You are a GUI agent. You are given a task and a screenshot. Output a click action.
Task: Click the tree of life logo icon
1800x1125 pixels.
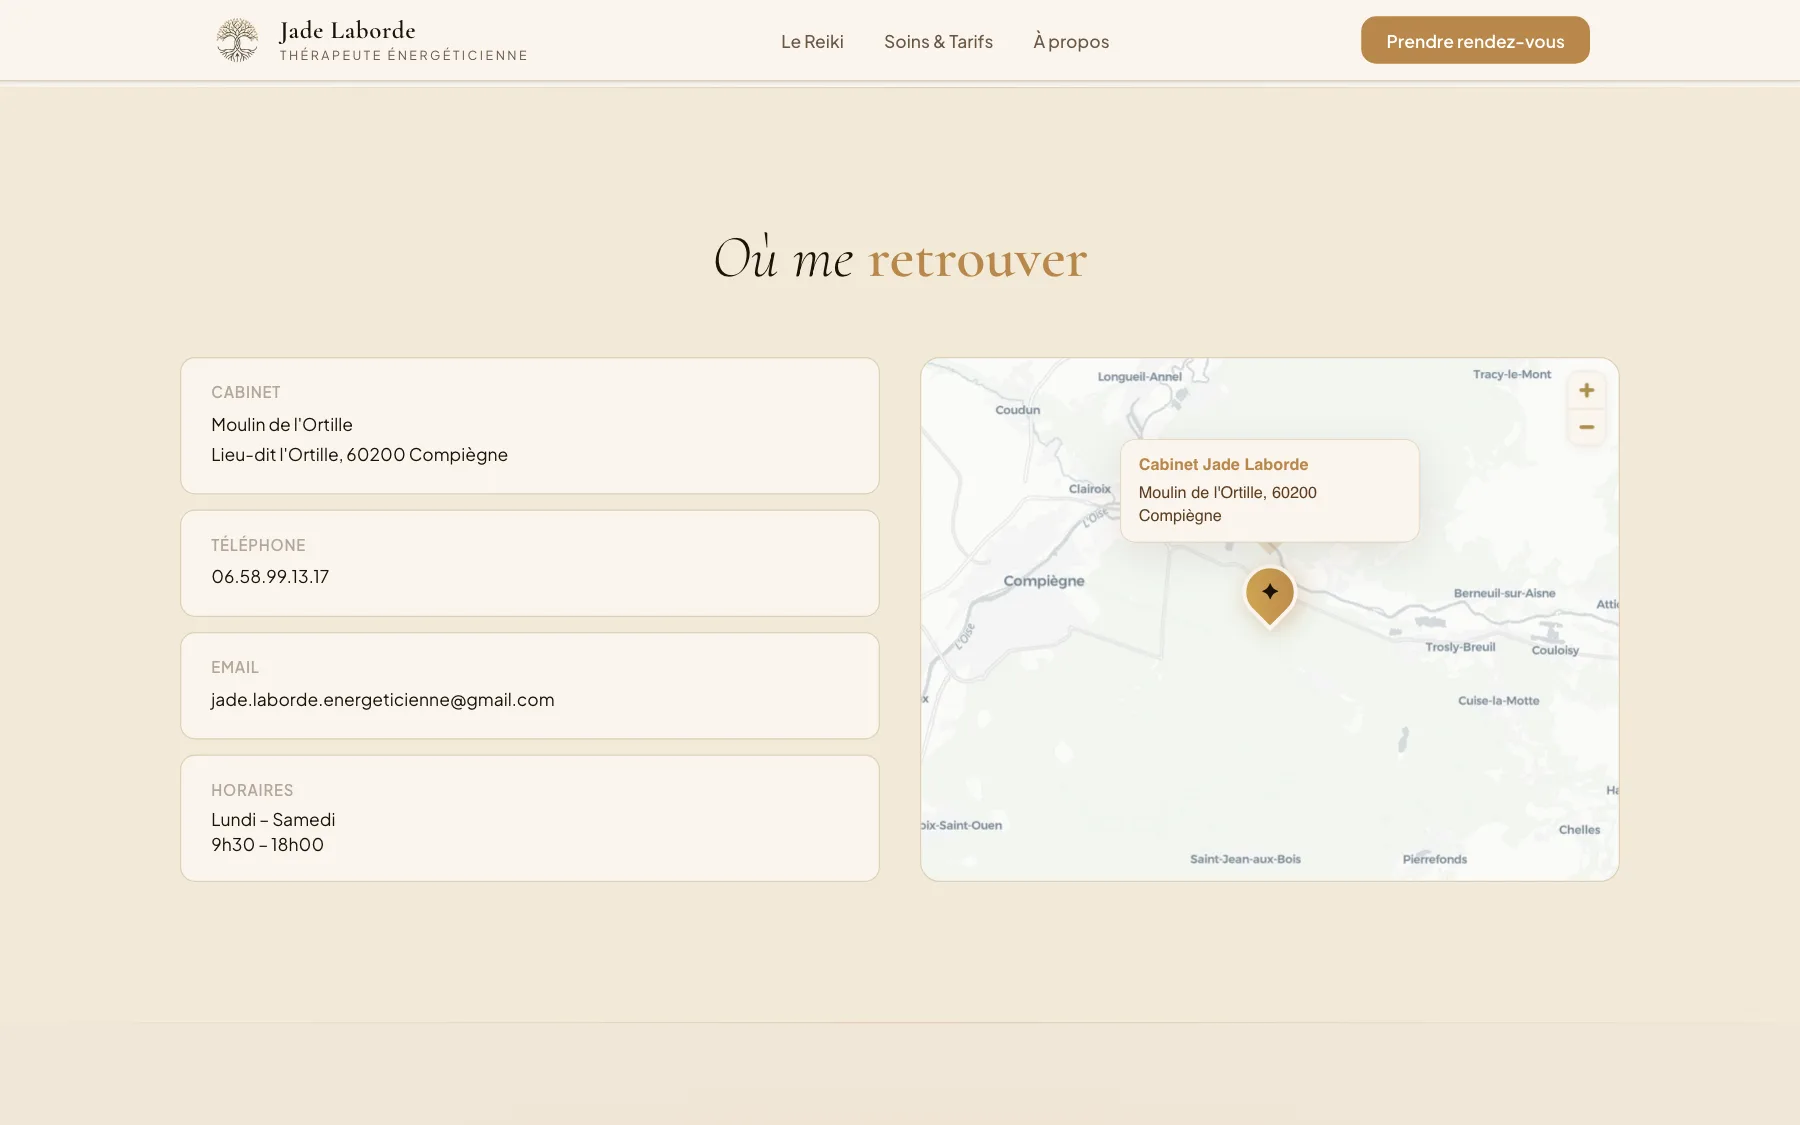[x=237, y=41]
